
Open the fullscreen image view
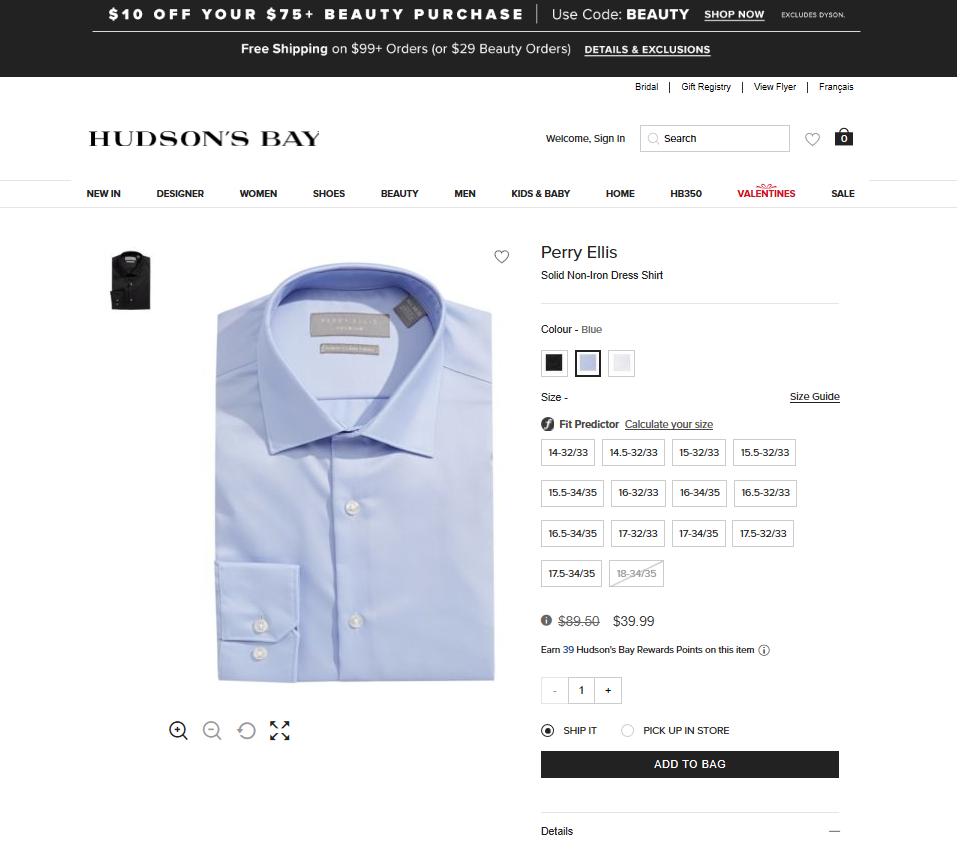tap(280, 730)
